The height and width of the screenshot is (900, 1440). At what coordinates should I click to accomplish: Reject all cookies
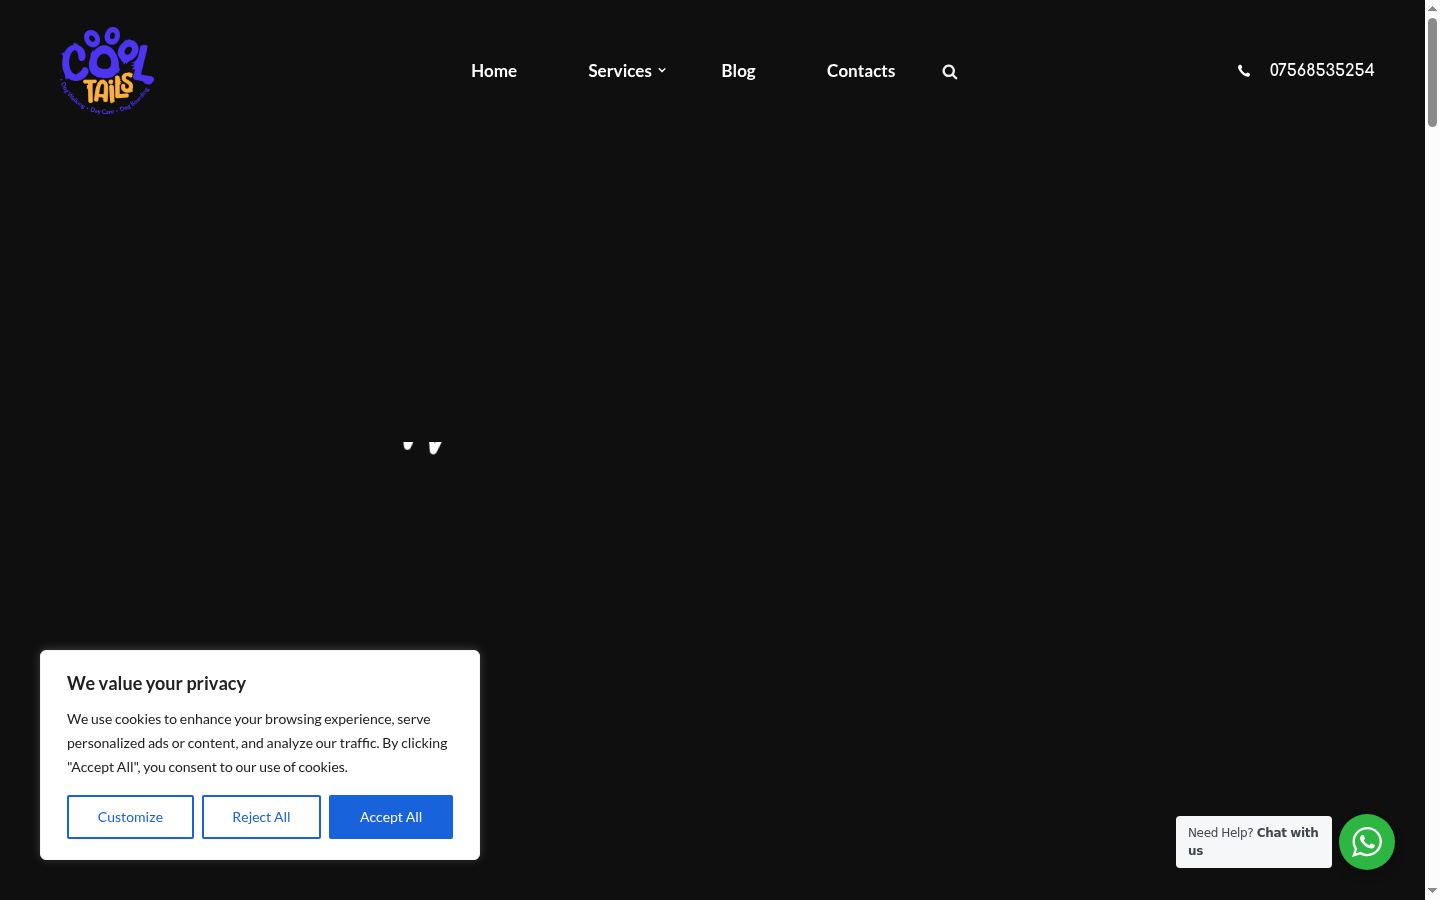coord(261,817)
